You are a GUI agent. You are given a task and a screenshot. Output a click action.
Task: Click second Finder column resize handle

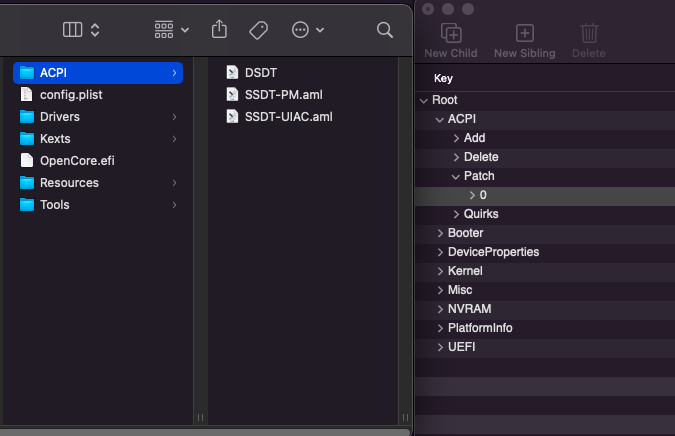[405, 417]
